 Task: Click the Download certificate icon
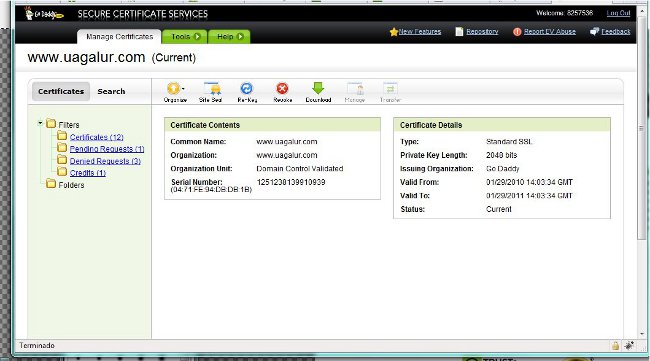(x=318, y=88)
